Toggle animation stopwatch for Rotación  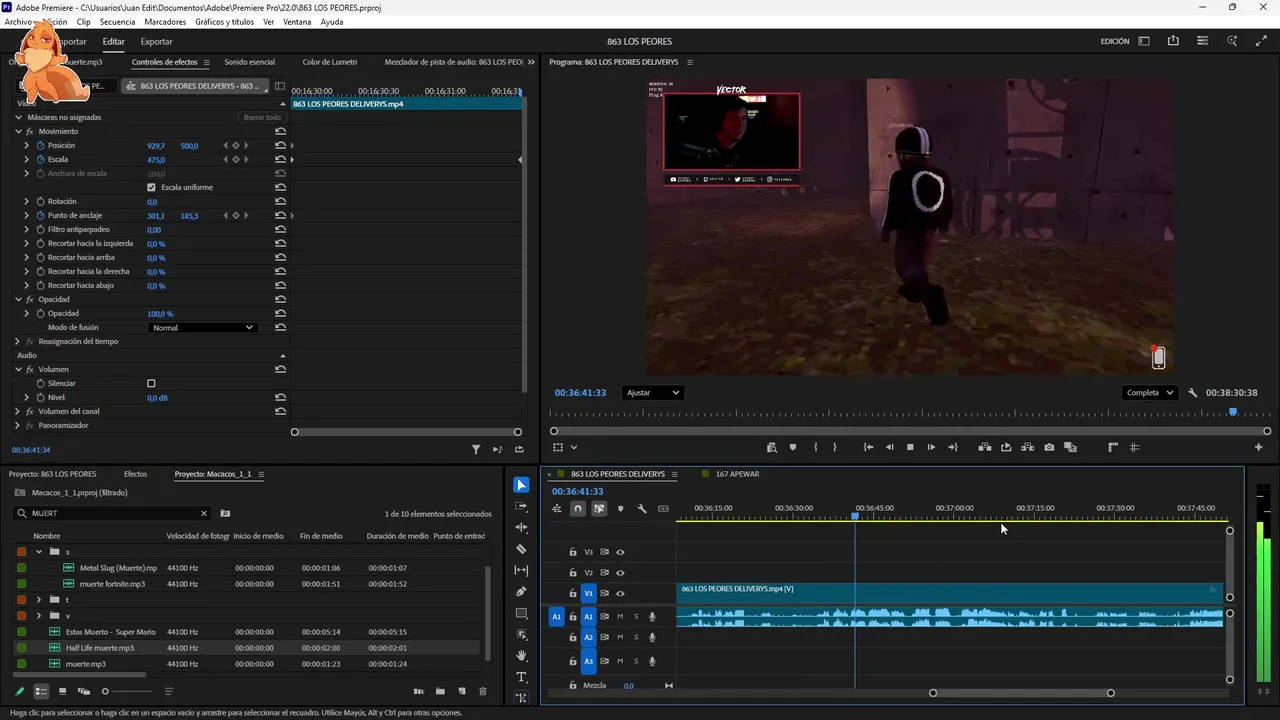click(40, 202)
